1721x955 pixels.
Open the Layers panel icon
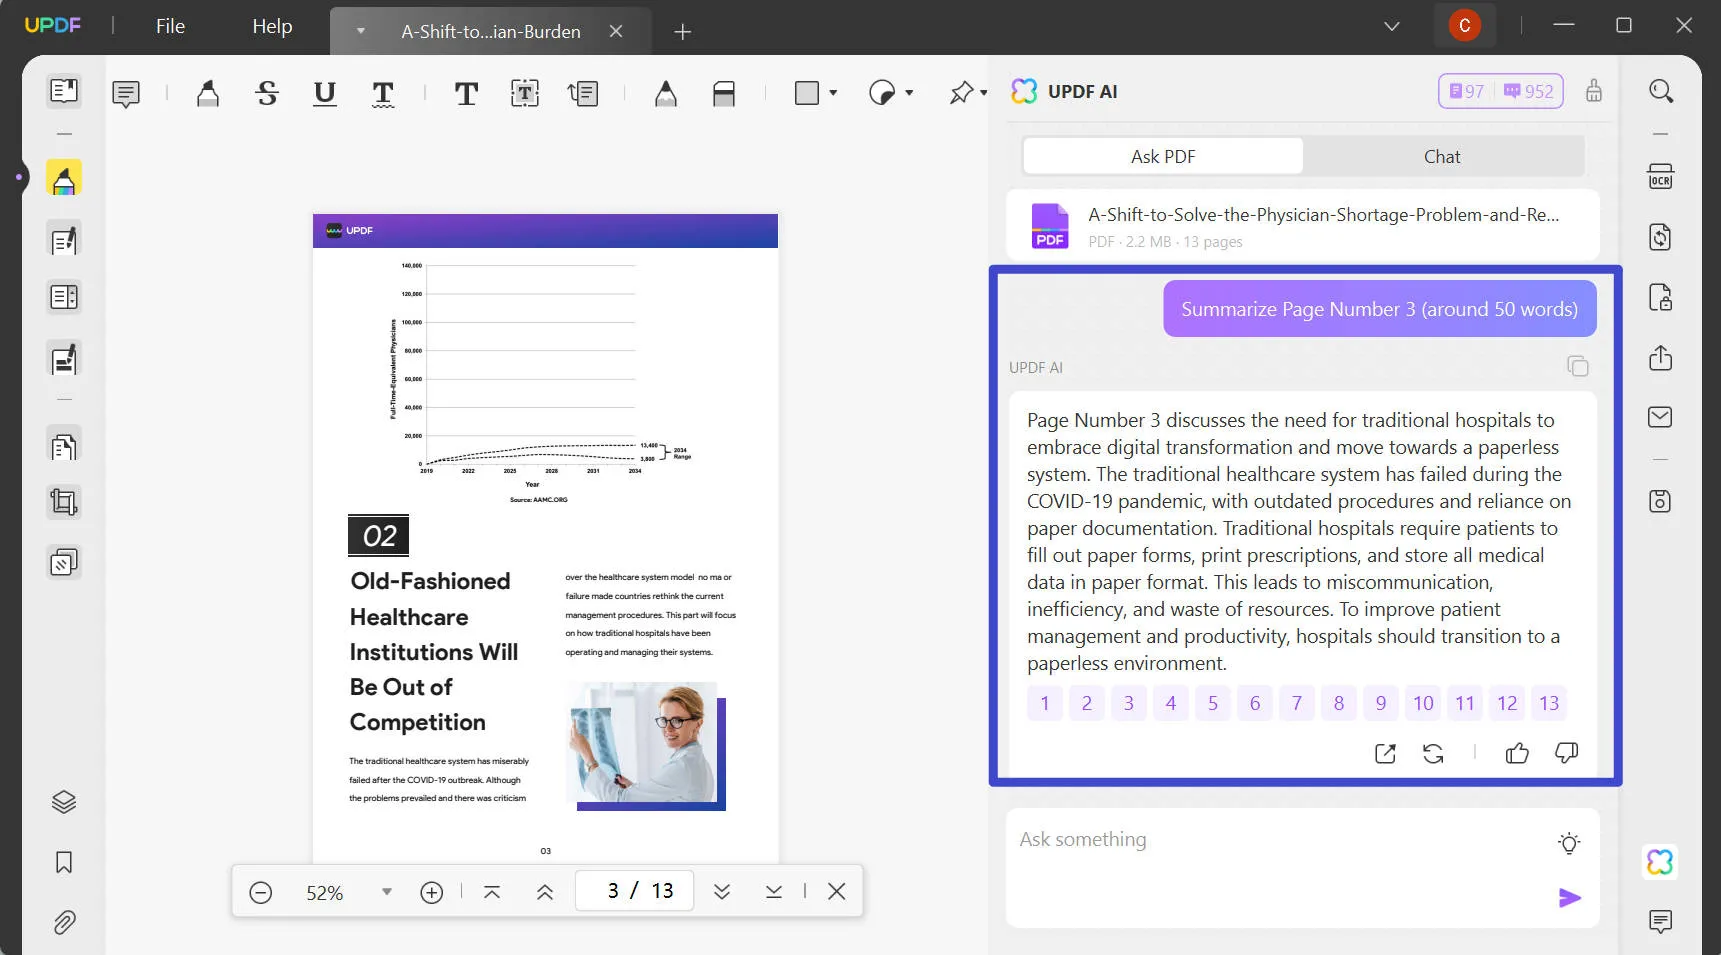coord(64,802)
